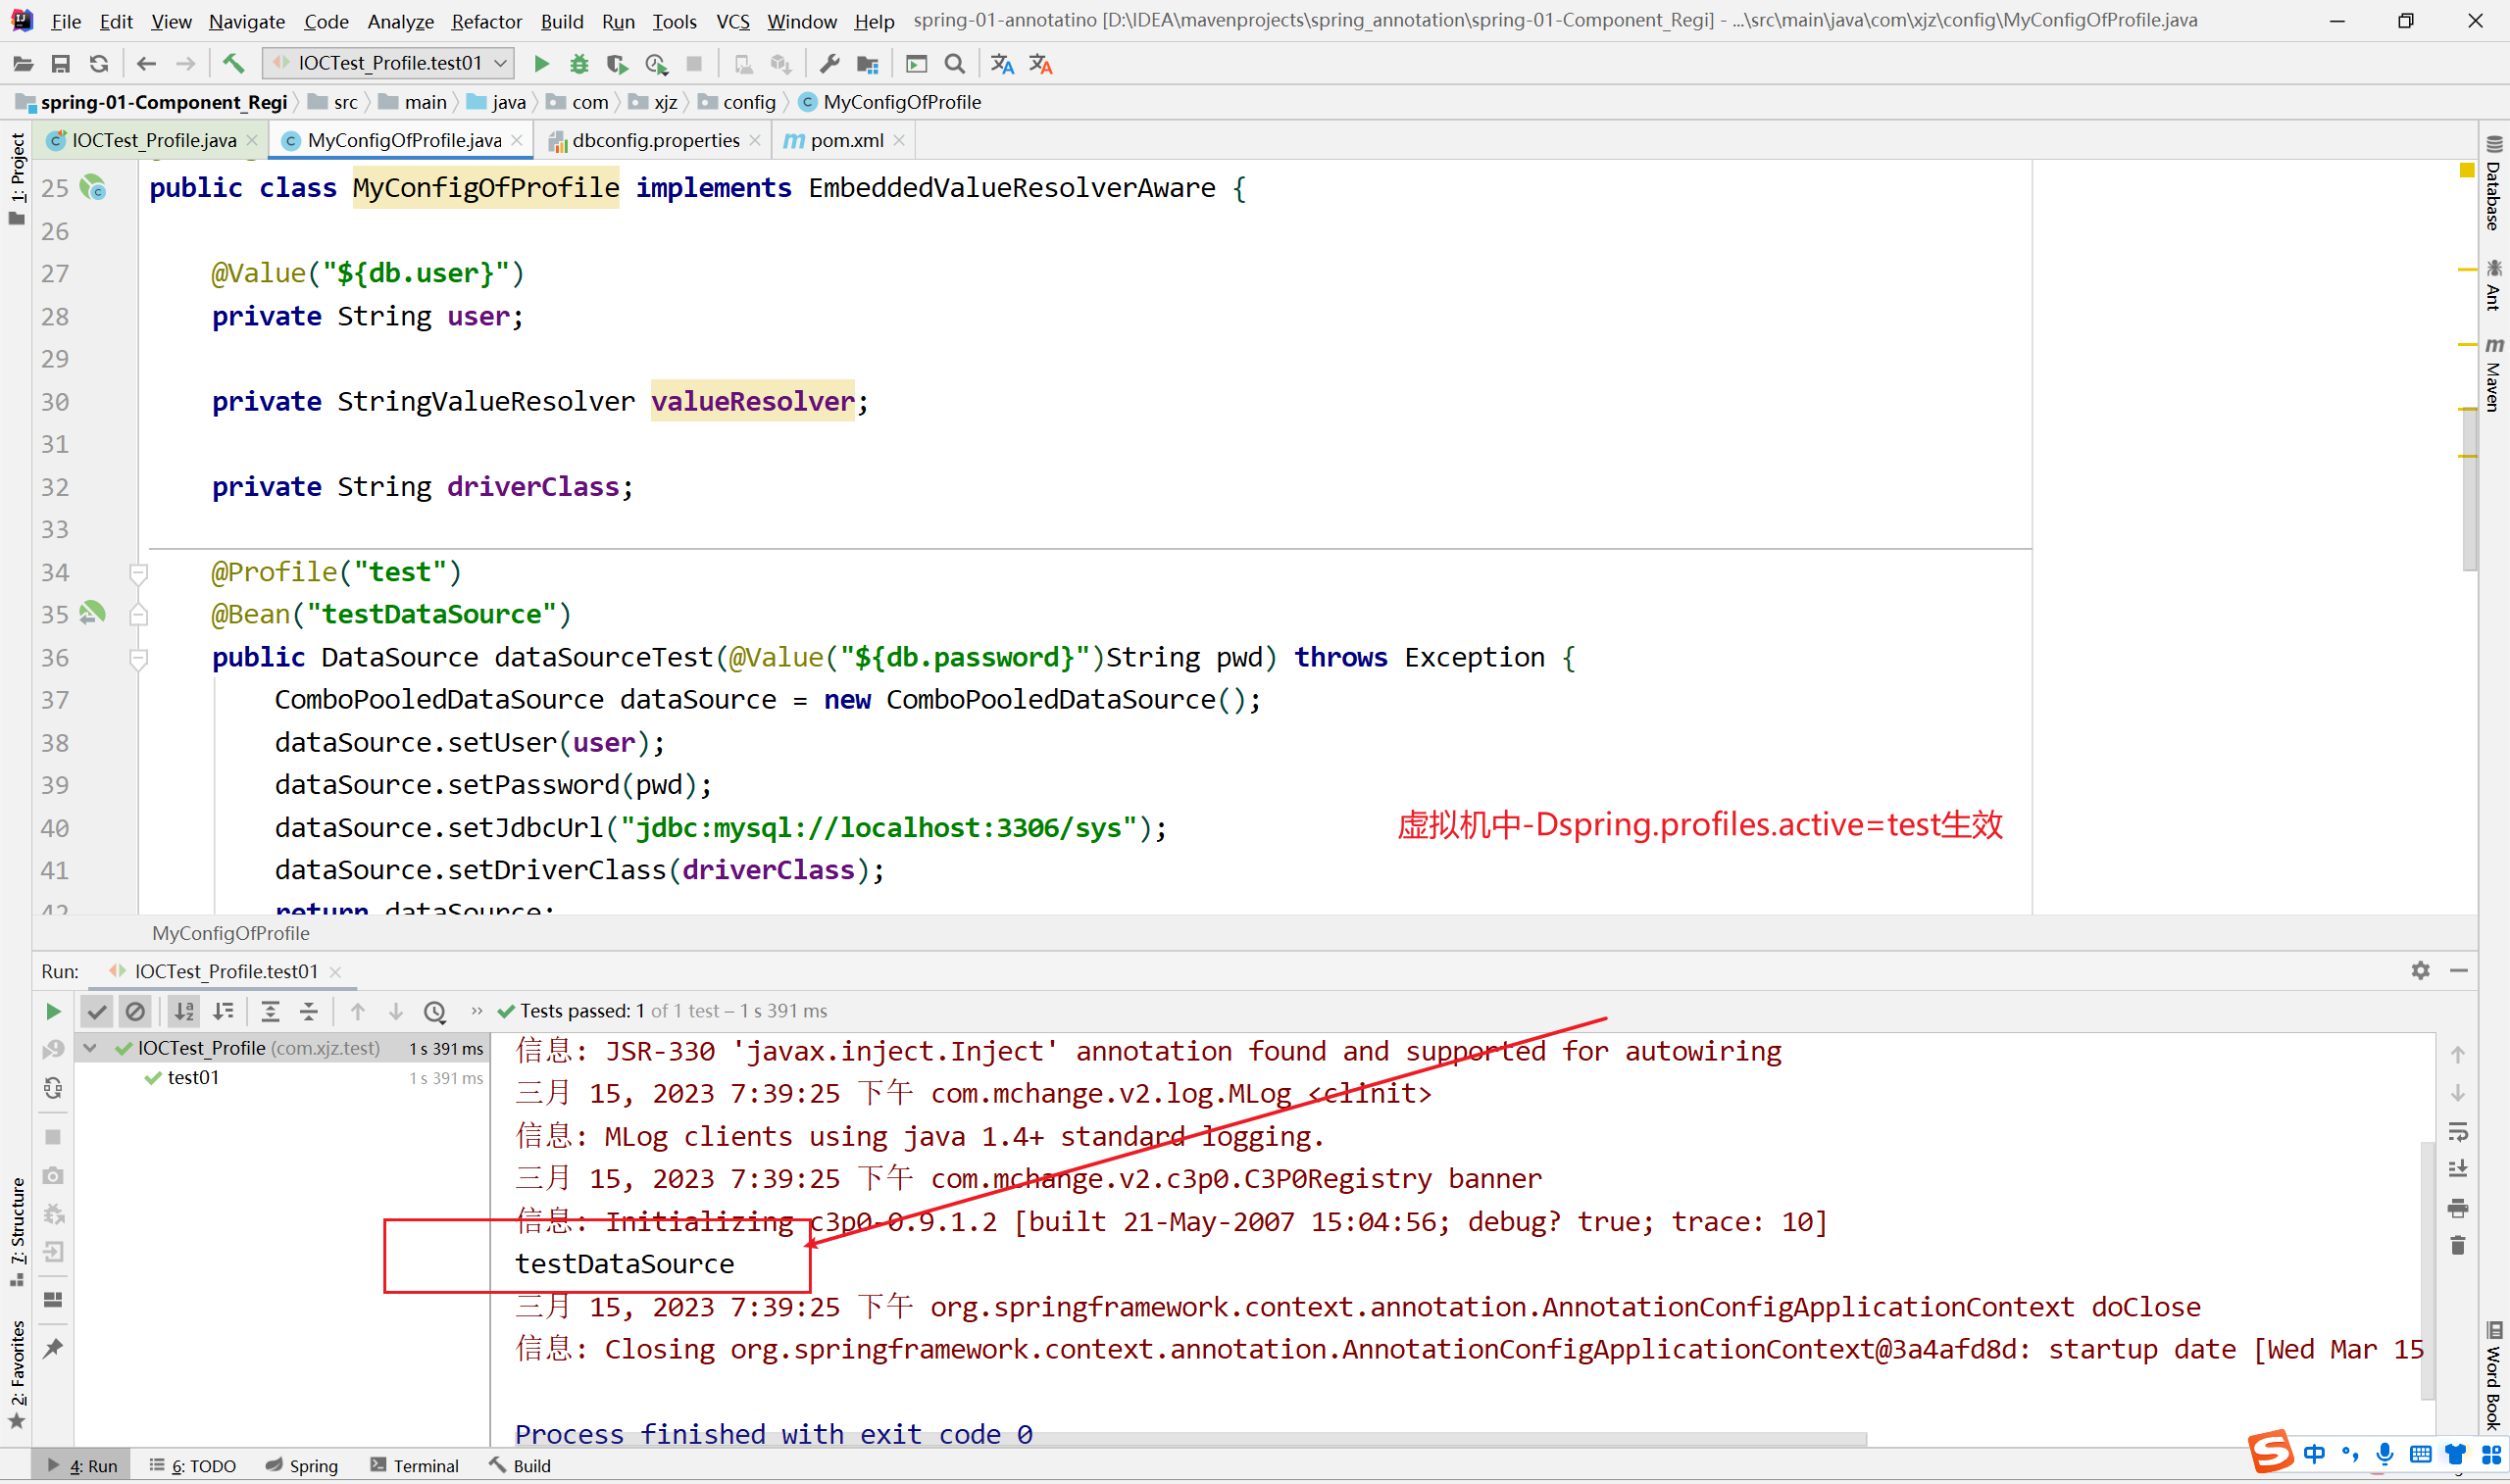Click the Open folder toolbar icon
The width and height of the screenshot is (2510, 1484).
[x=22, y=64]
